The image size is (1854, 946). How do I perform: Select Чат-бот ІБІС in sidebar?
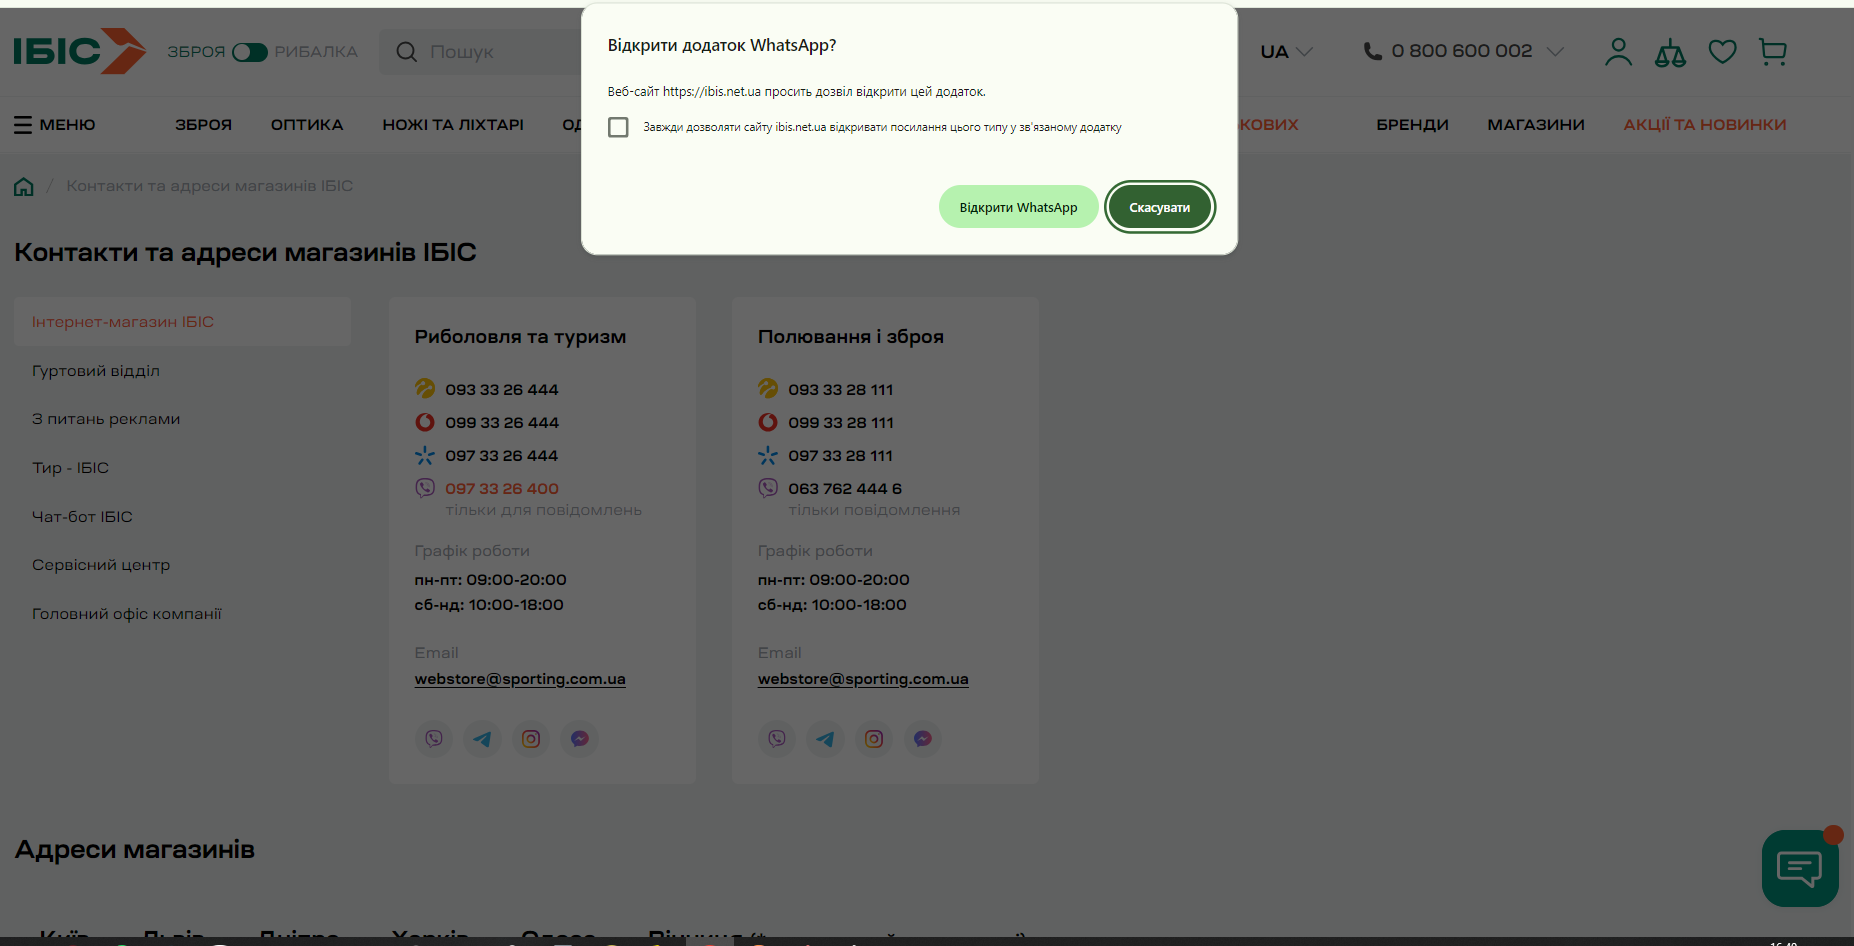82,517
